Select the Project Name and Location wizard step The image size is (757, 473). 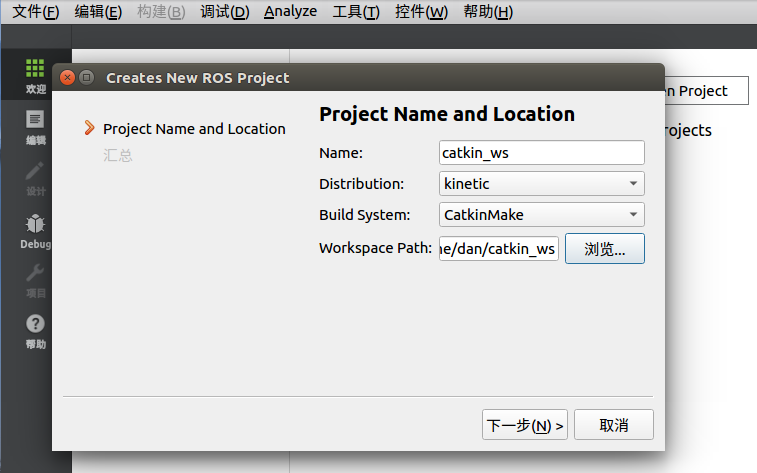tap(194, 129)
